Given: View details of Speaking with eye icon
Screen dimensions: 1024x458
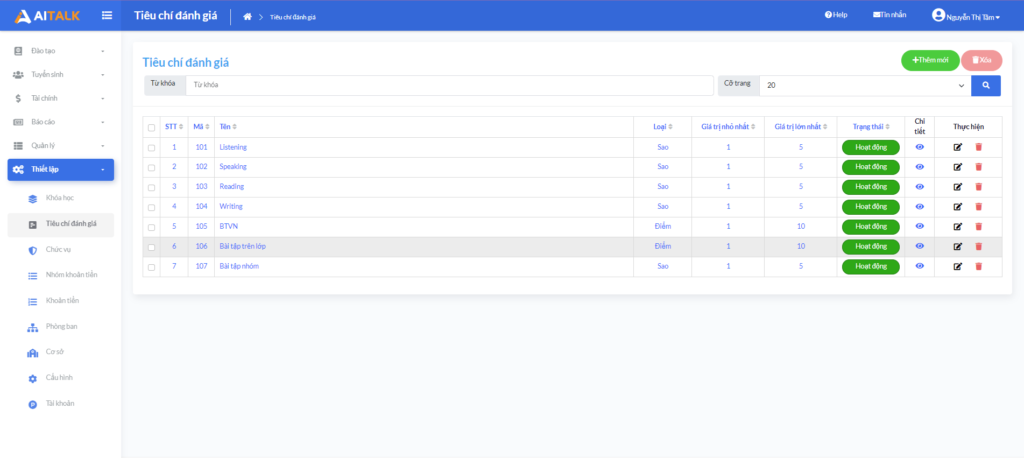Looking at the screenshot, I should tap(919, 167).
